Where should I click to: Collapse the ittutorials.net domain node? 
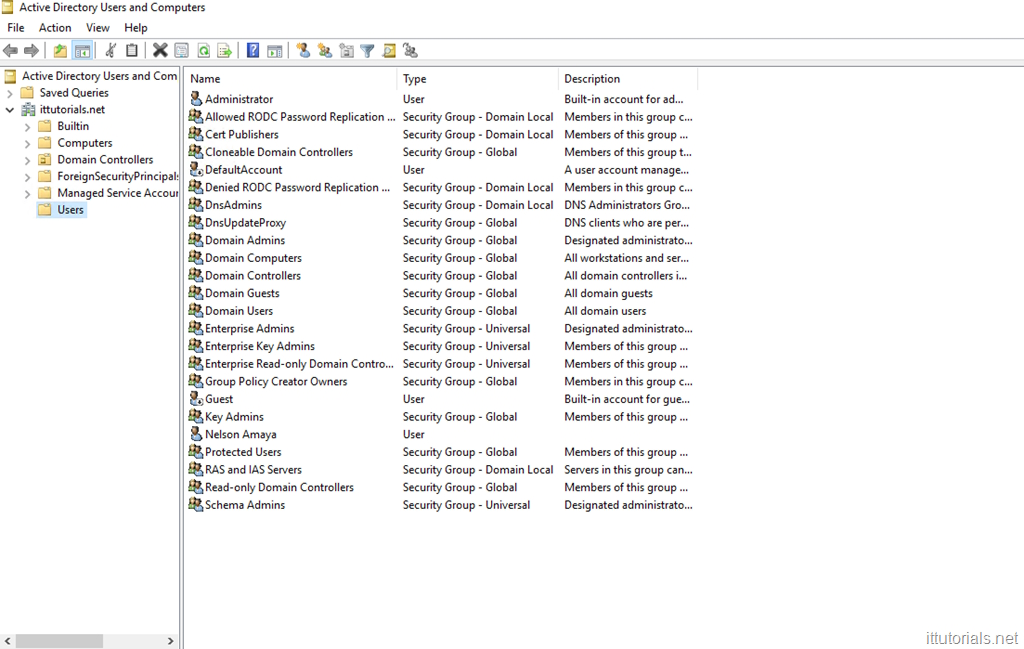pyautogui.click(x=10, y=110)
